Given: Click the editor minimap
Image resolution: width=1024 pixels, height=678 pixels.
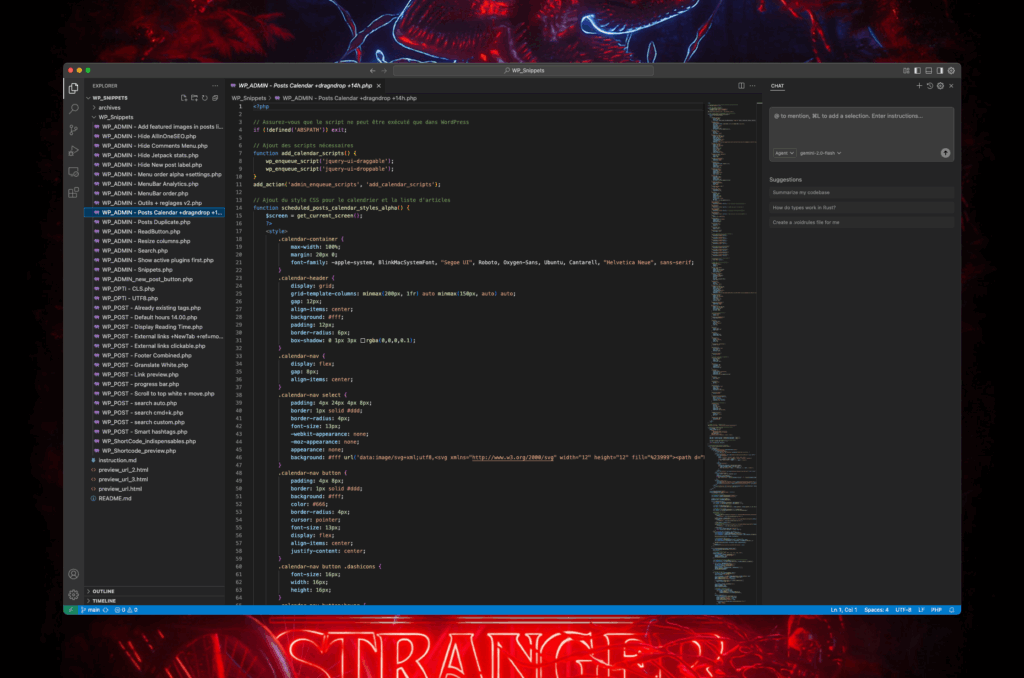Looking at the screenshot, I should (x=731, y=353).
